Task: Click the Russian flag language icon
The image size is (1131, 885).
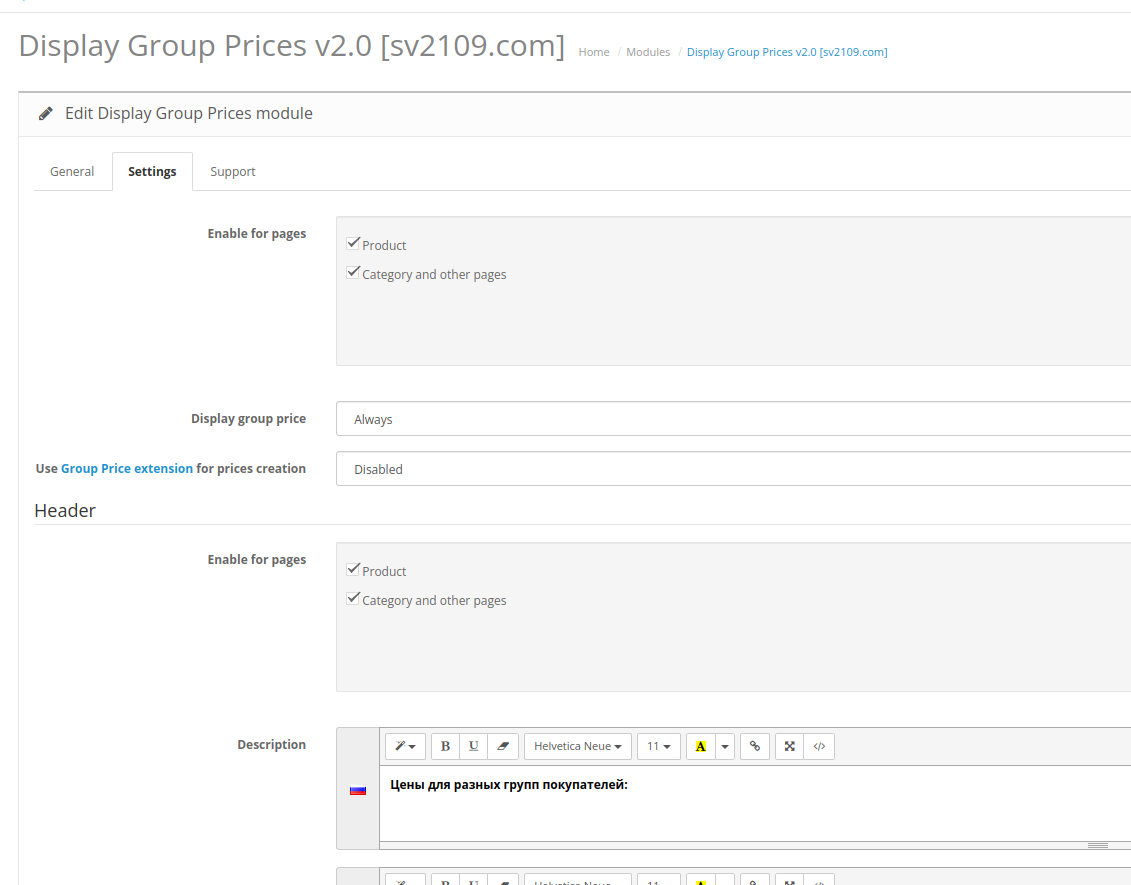Action: tap(358, 791)
